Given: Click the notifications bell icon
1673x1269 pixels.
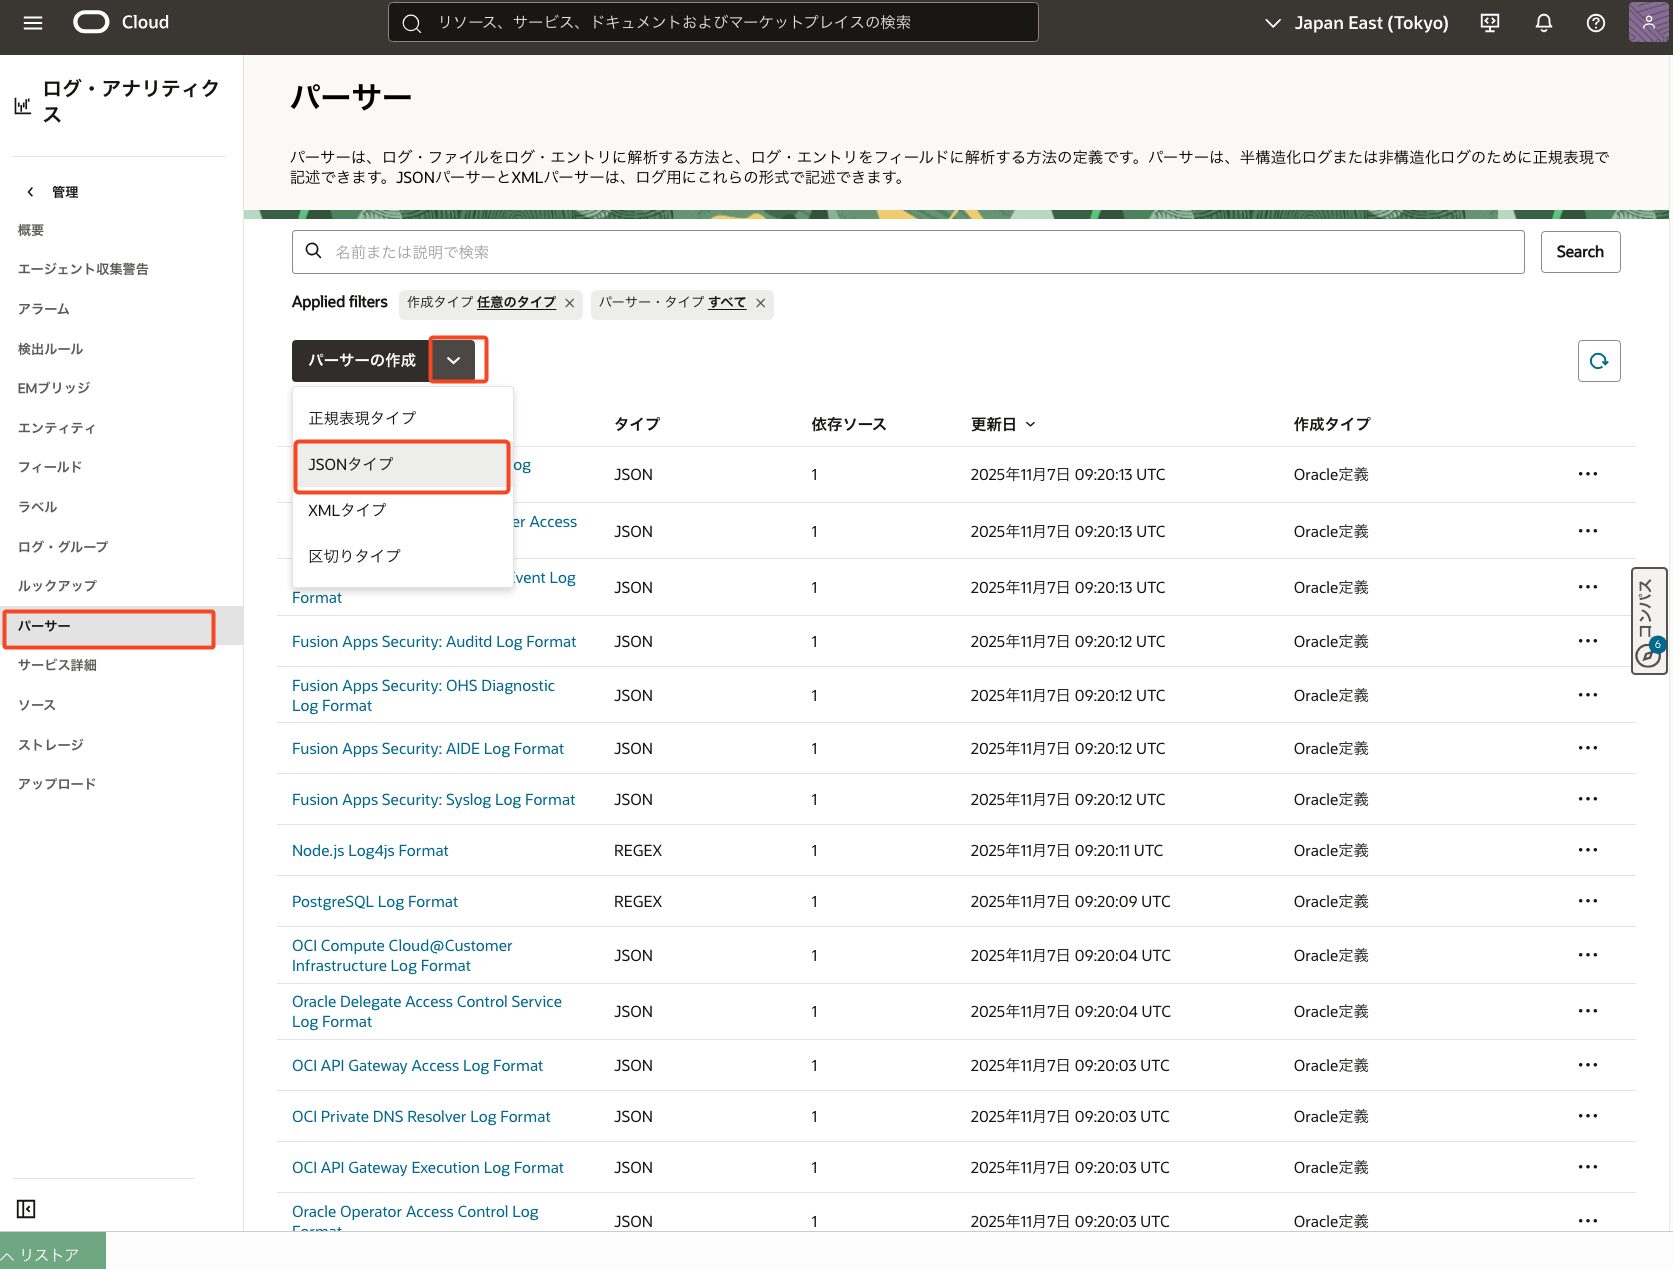Looking at the screenshot, I should click(1543, 23).
